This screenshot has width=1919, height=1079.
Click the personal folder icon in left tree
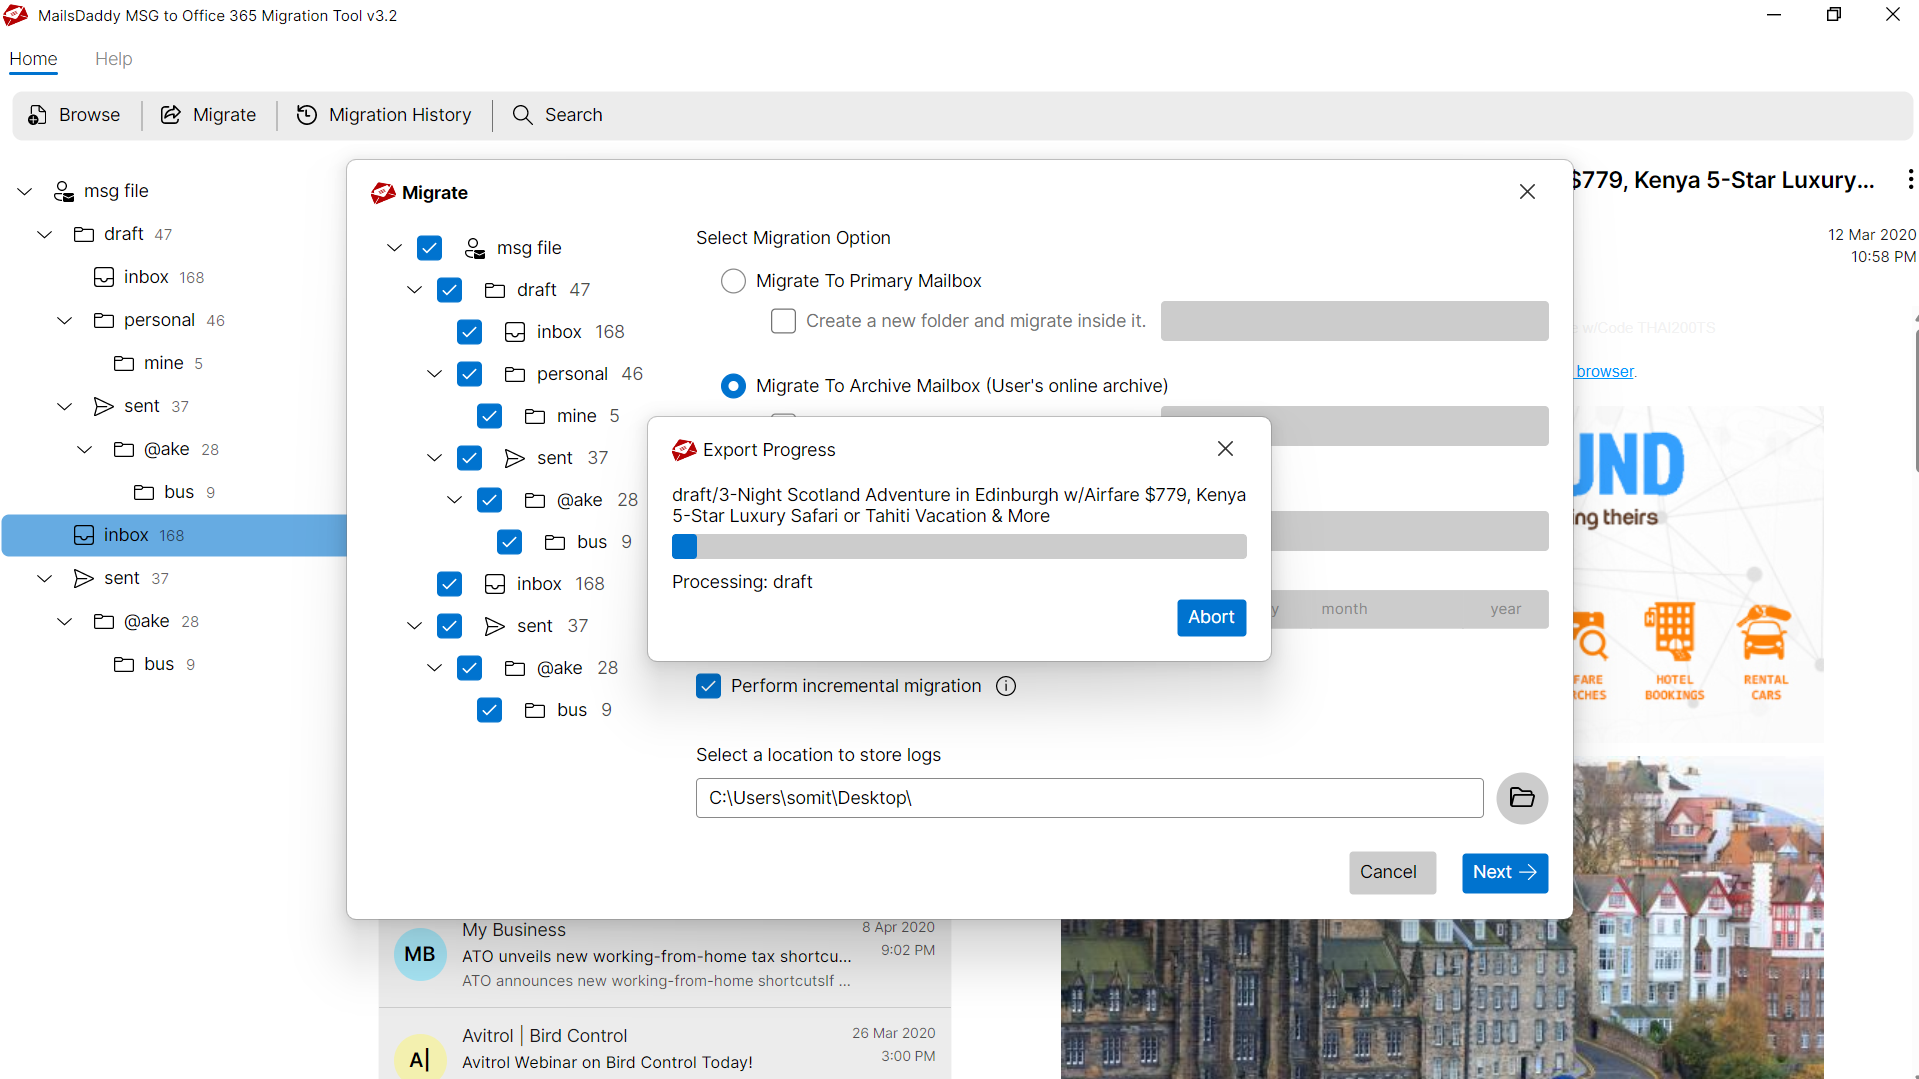(104, 320)
